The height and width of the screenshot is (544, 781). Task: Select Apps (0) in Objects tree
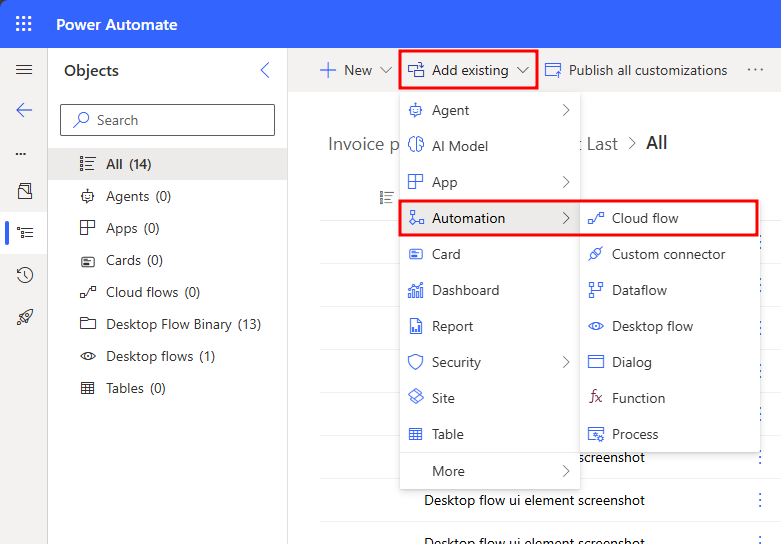point(167,228)
